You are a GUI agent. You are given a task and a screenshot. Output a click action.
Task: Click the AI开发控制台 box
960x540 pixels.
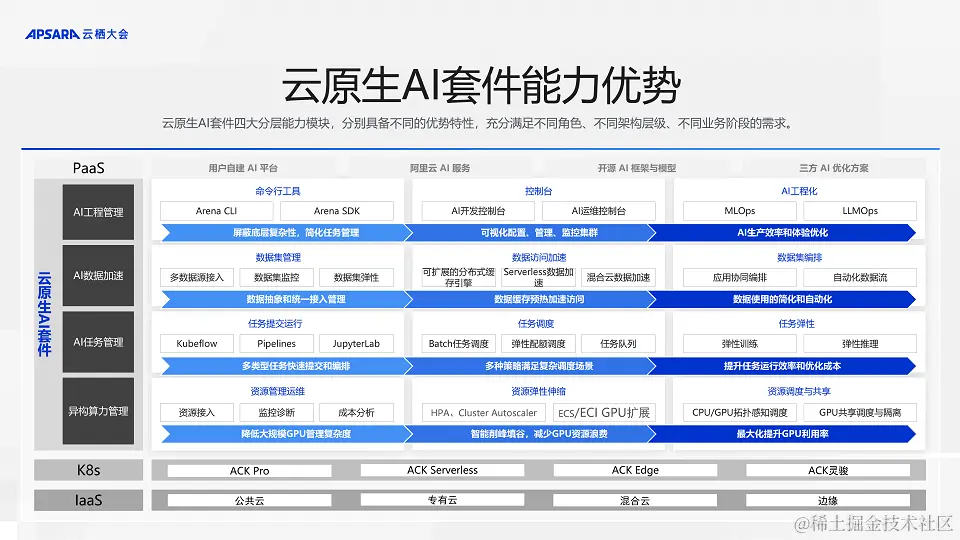[x=478, y=211]
